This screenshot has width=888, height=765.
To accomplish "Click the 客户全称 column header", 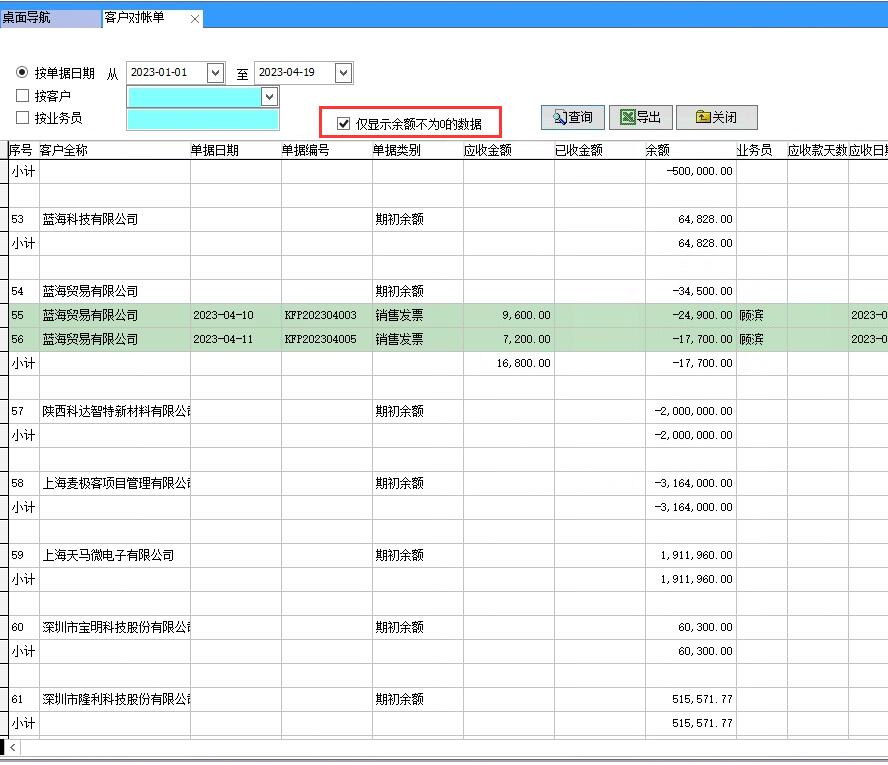I will coord(64,150).
